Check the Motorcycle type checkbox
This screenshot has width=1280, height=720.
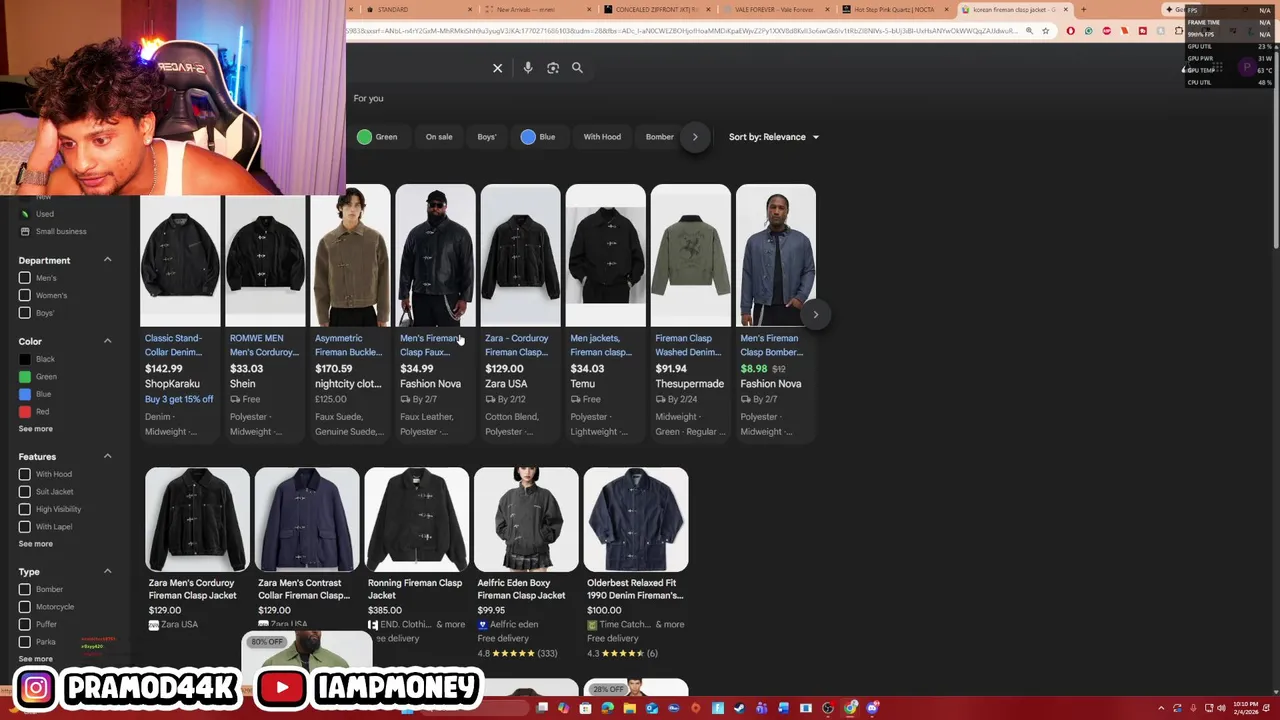click(x=25, y=607)
